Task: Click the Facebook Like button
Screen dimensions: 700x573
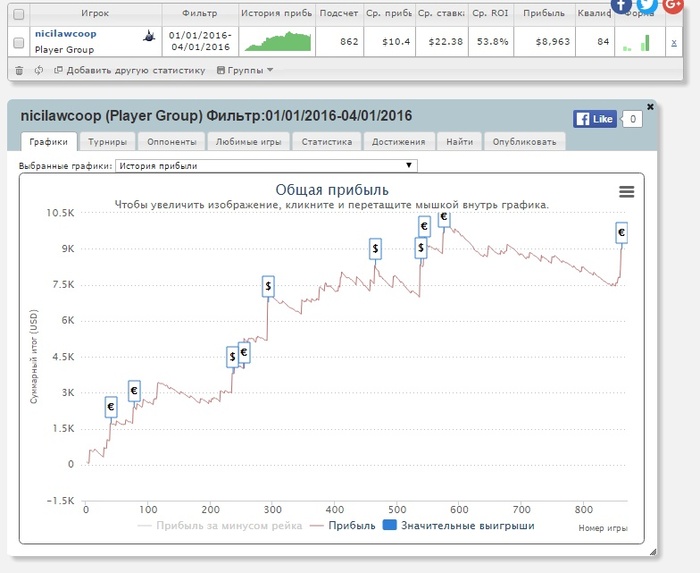Action: point(595,119)
